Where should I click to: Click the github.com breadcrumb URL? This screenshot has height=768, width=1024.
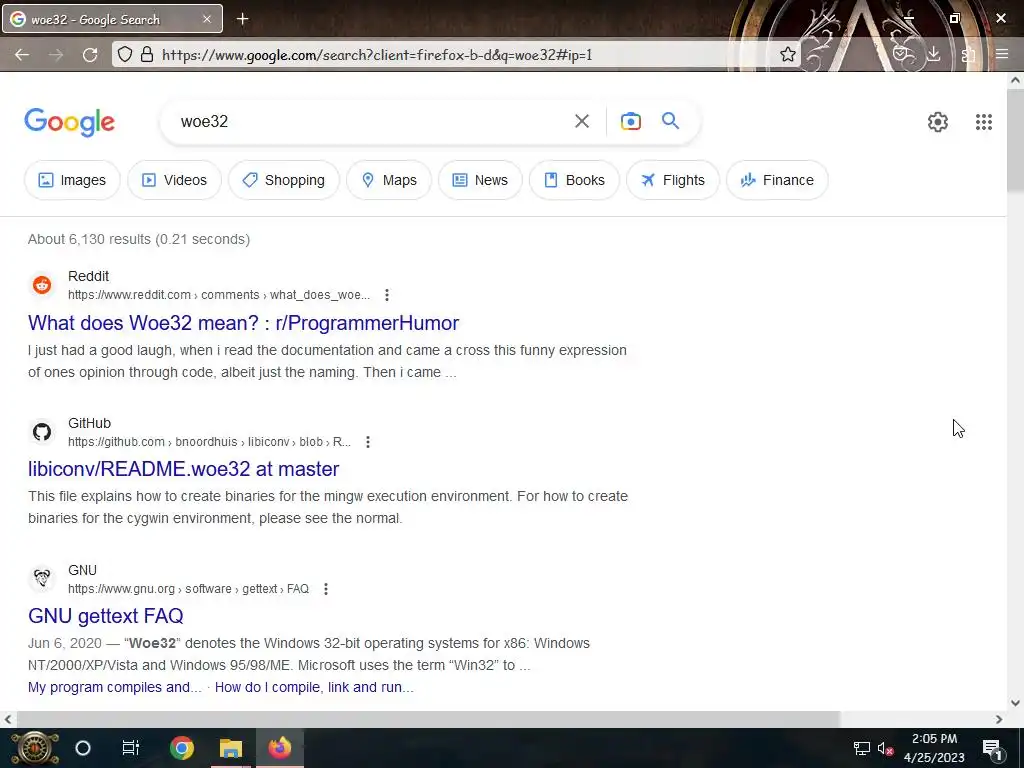[x=210, y=442]
